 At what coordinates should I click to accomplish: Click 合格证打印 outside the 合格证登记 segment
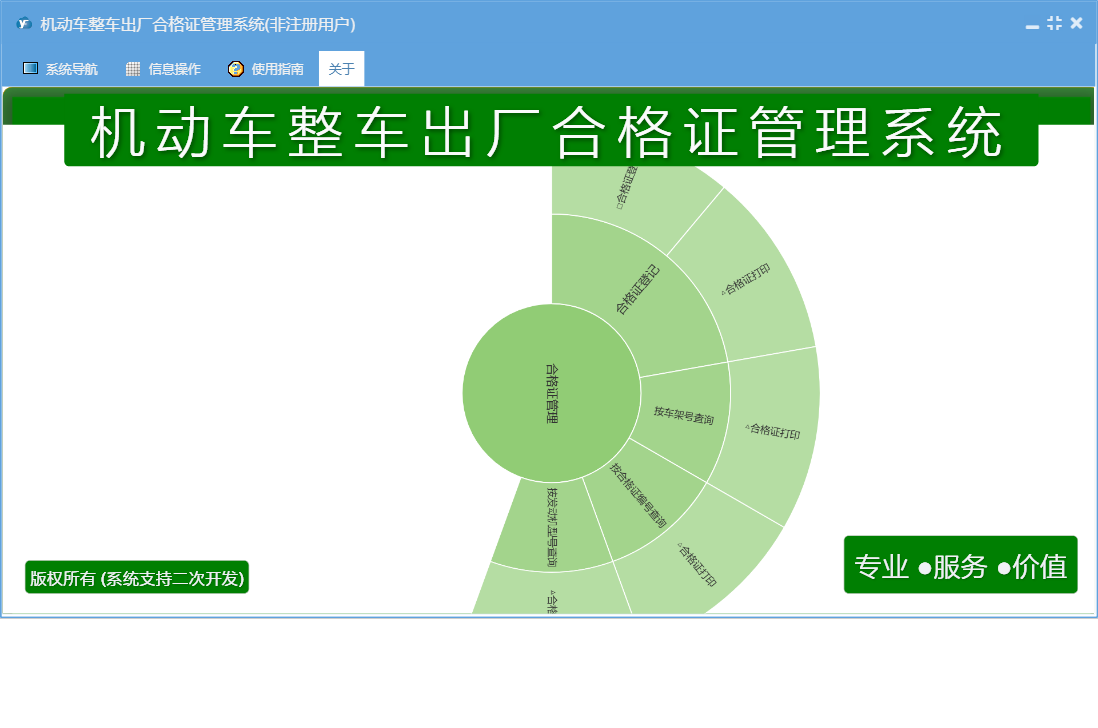coord(745,280)
